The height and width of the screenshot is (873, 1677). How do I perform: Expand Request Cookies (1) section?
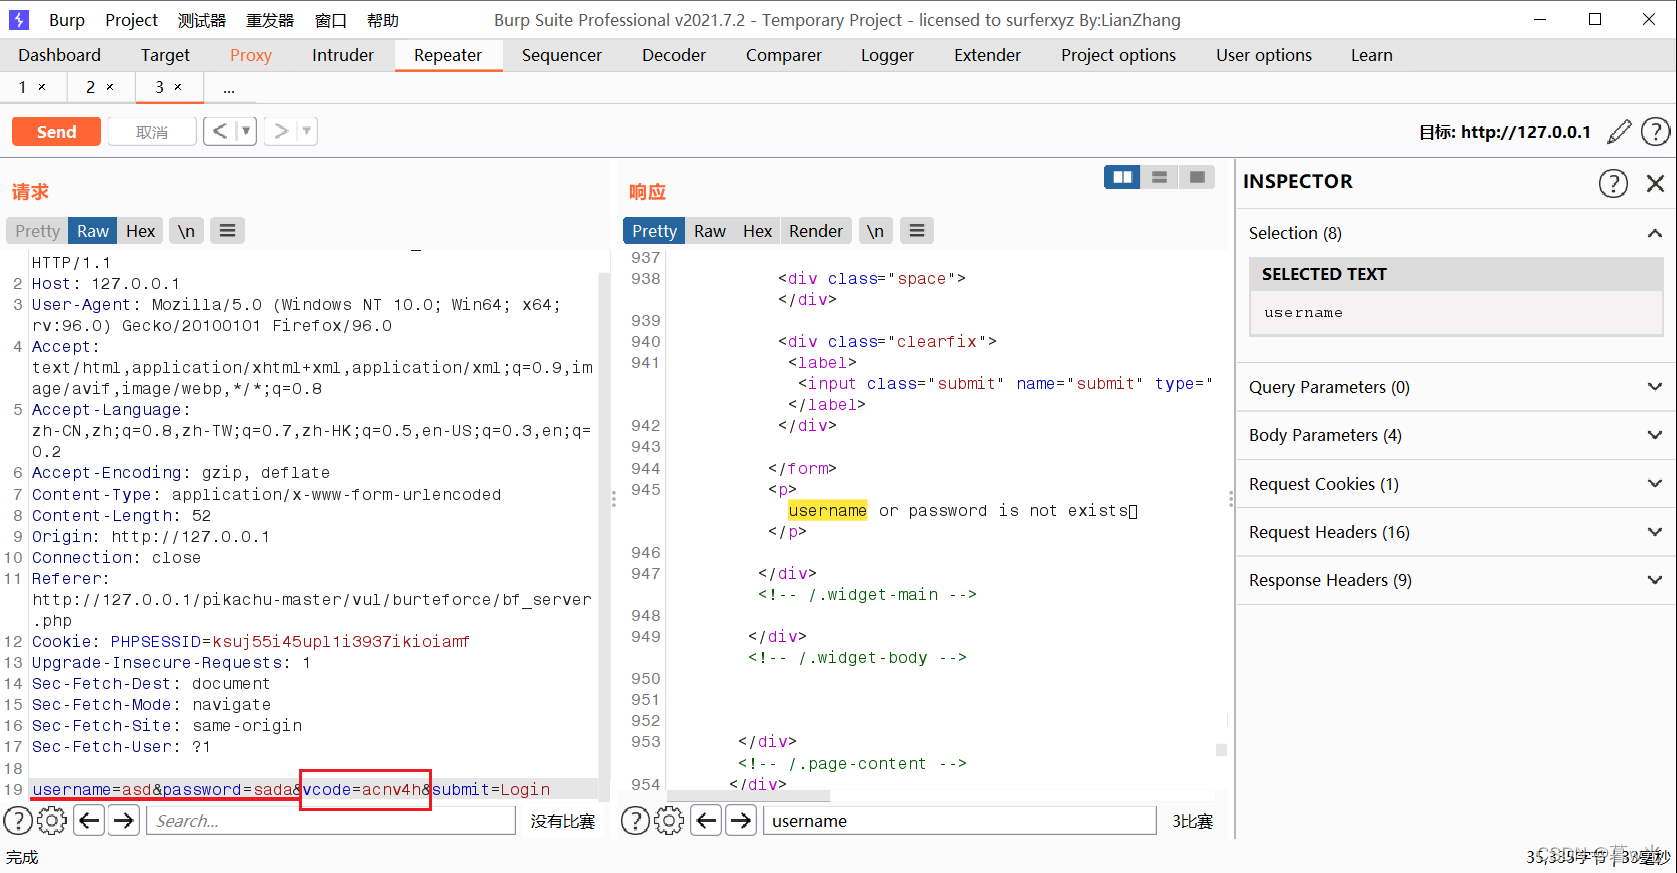pos(1655,484)
